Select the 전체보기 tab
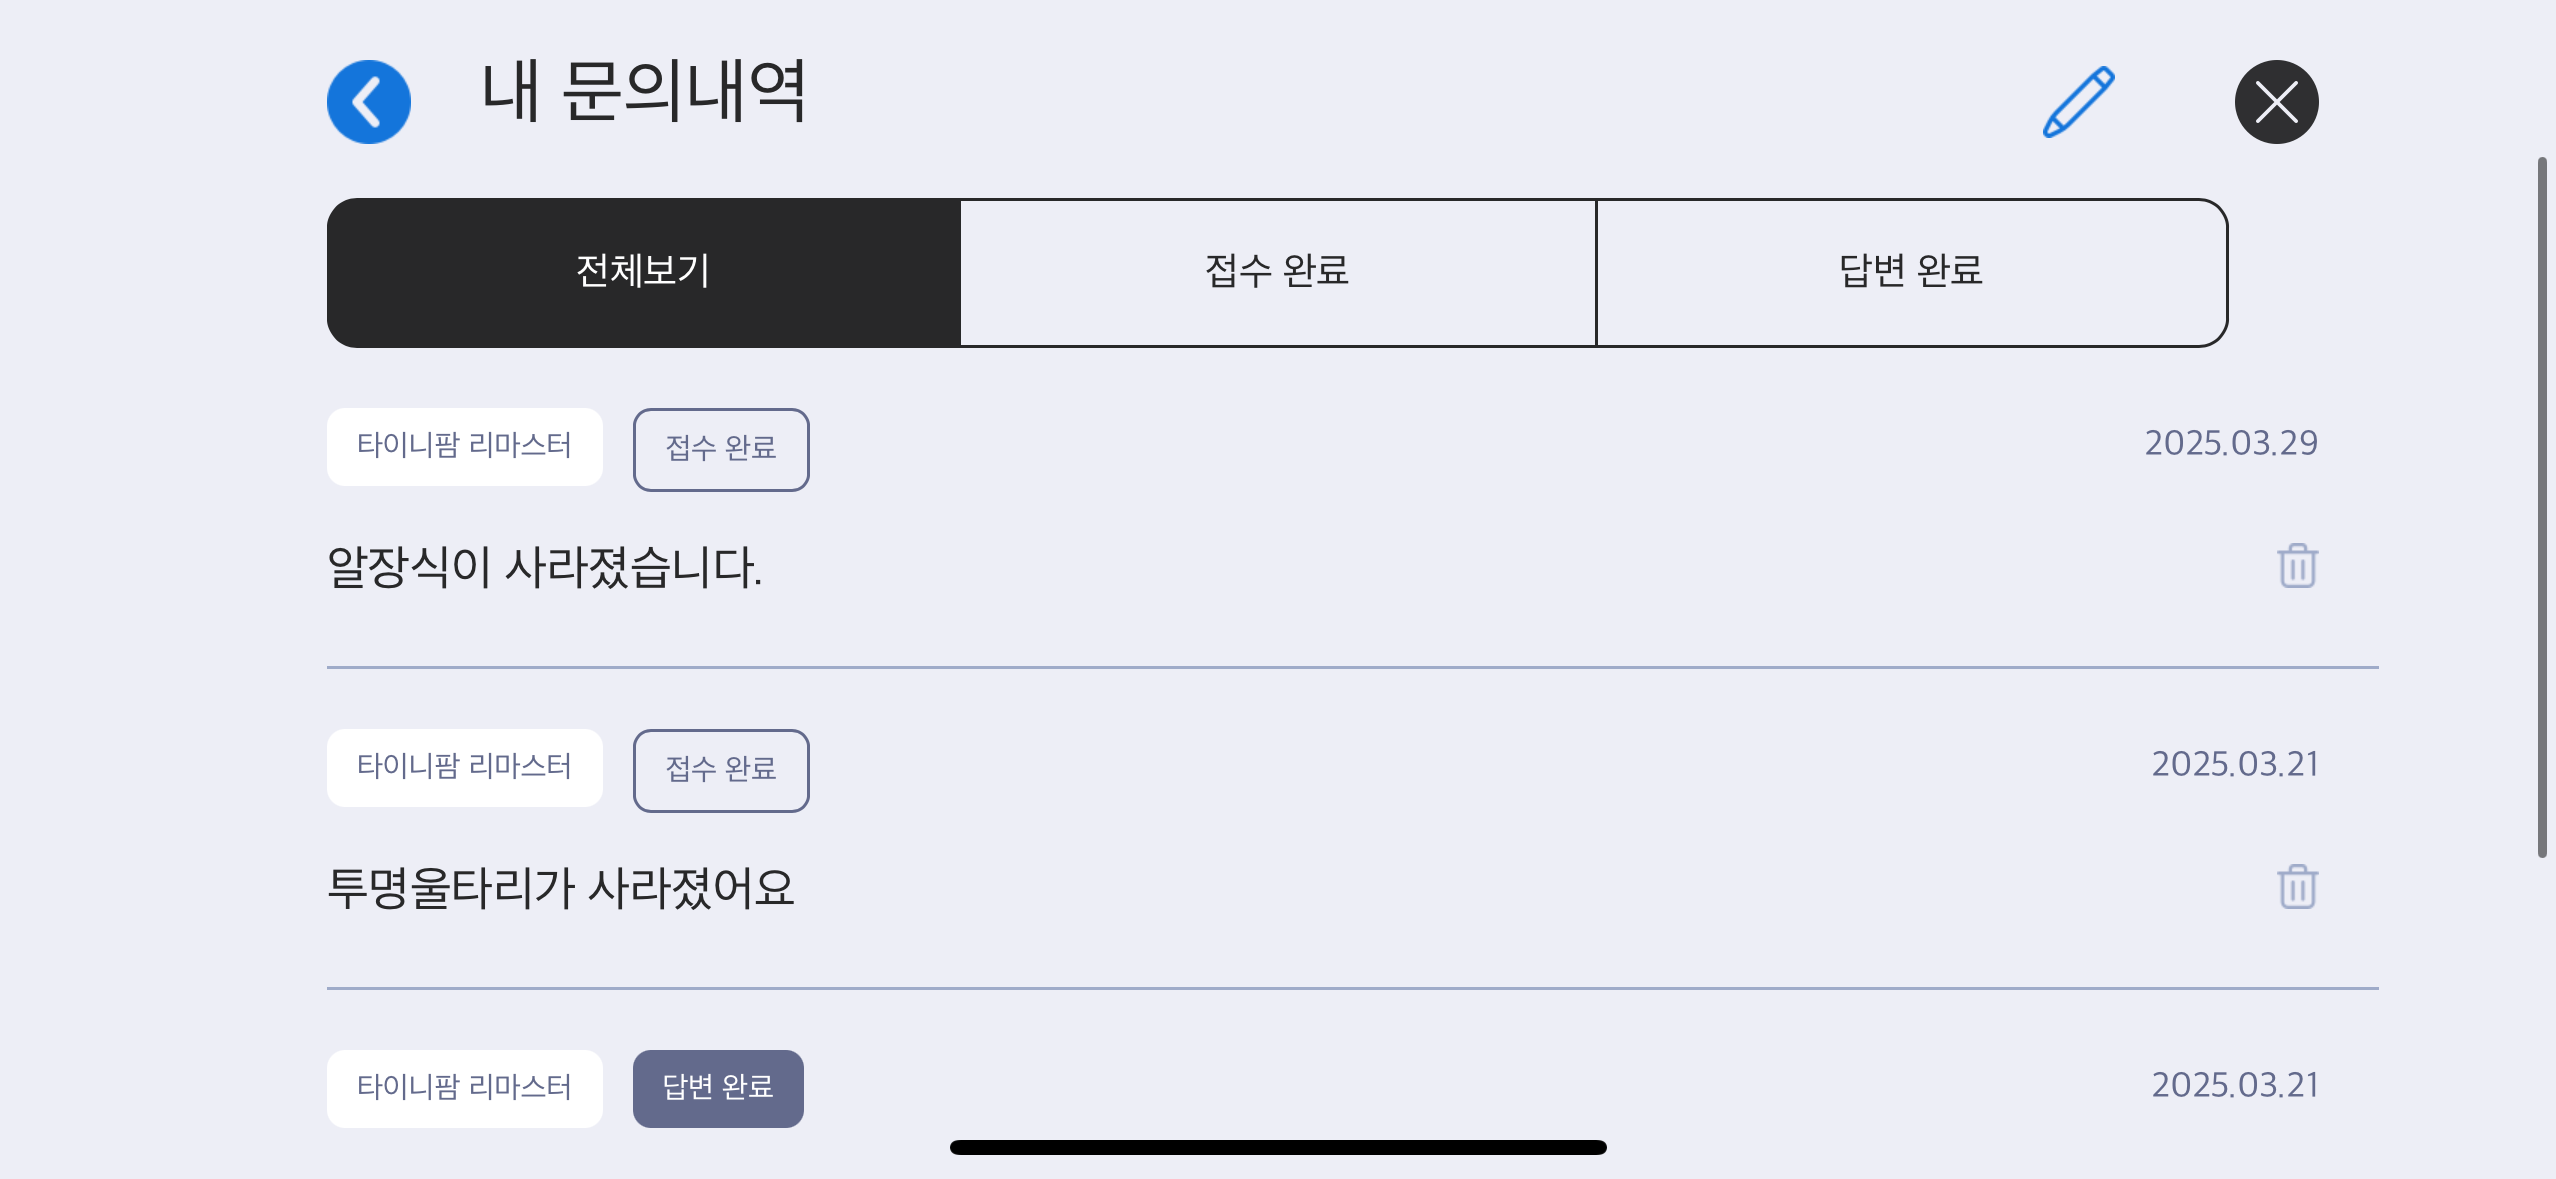The image size is (2556, 1179). tap(643, 272)
